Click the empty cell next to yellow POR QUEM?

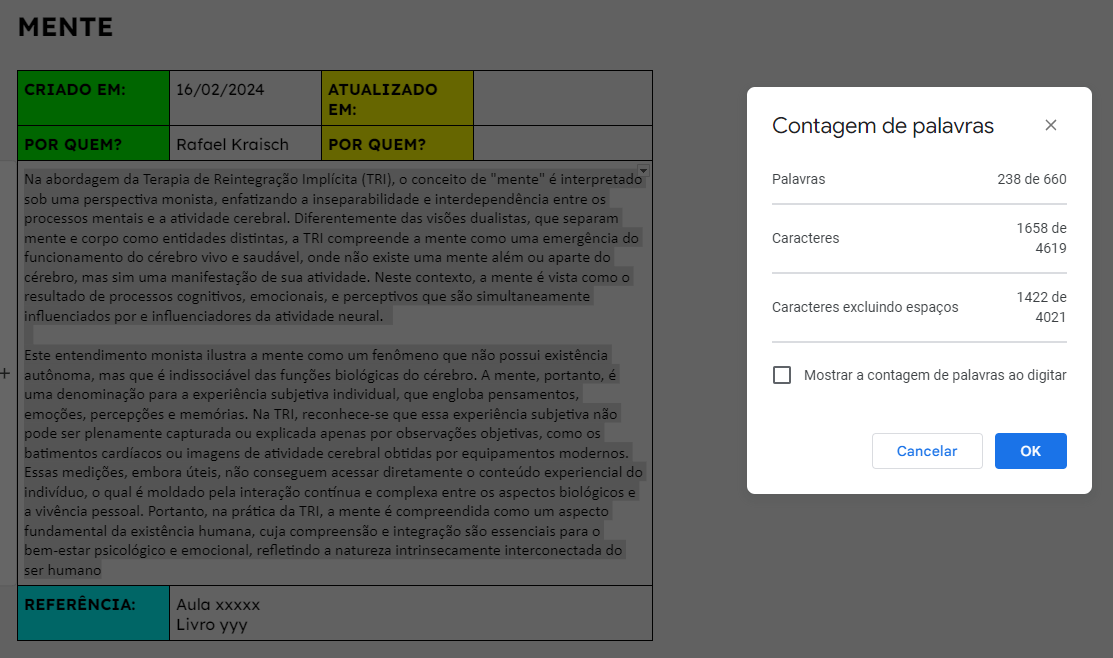click(563, 143)
